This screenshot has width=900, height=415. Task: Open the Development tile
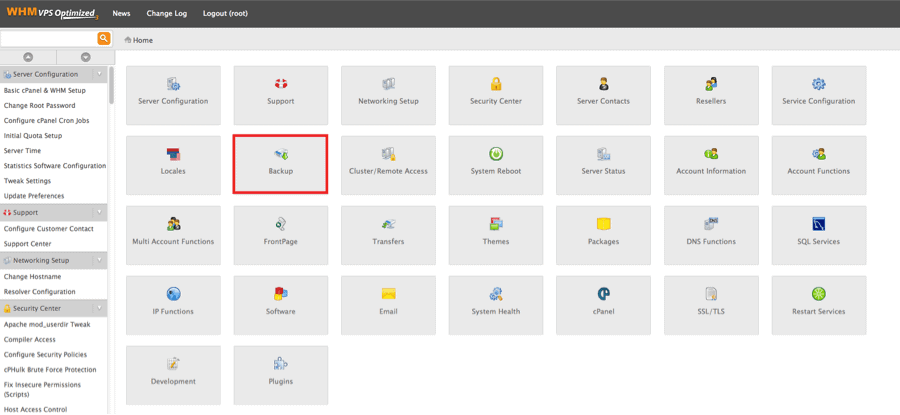click(173, 375)
